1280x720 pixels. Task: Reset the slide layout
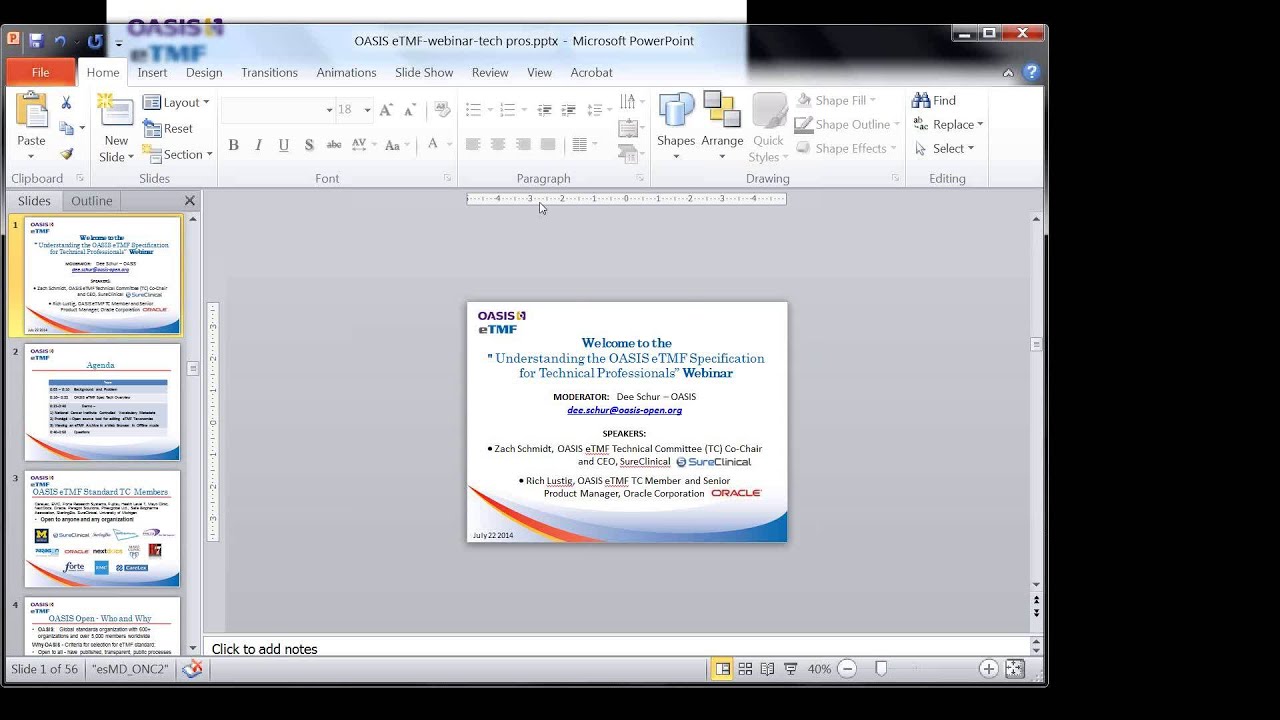168,128
